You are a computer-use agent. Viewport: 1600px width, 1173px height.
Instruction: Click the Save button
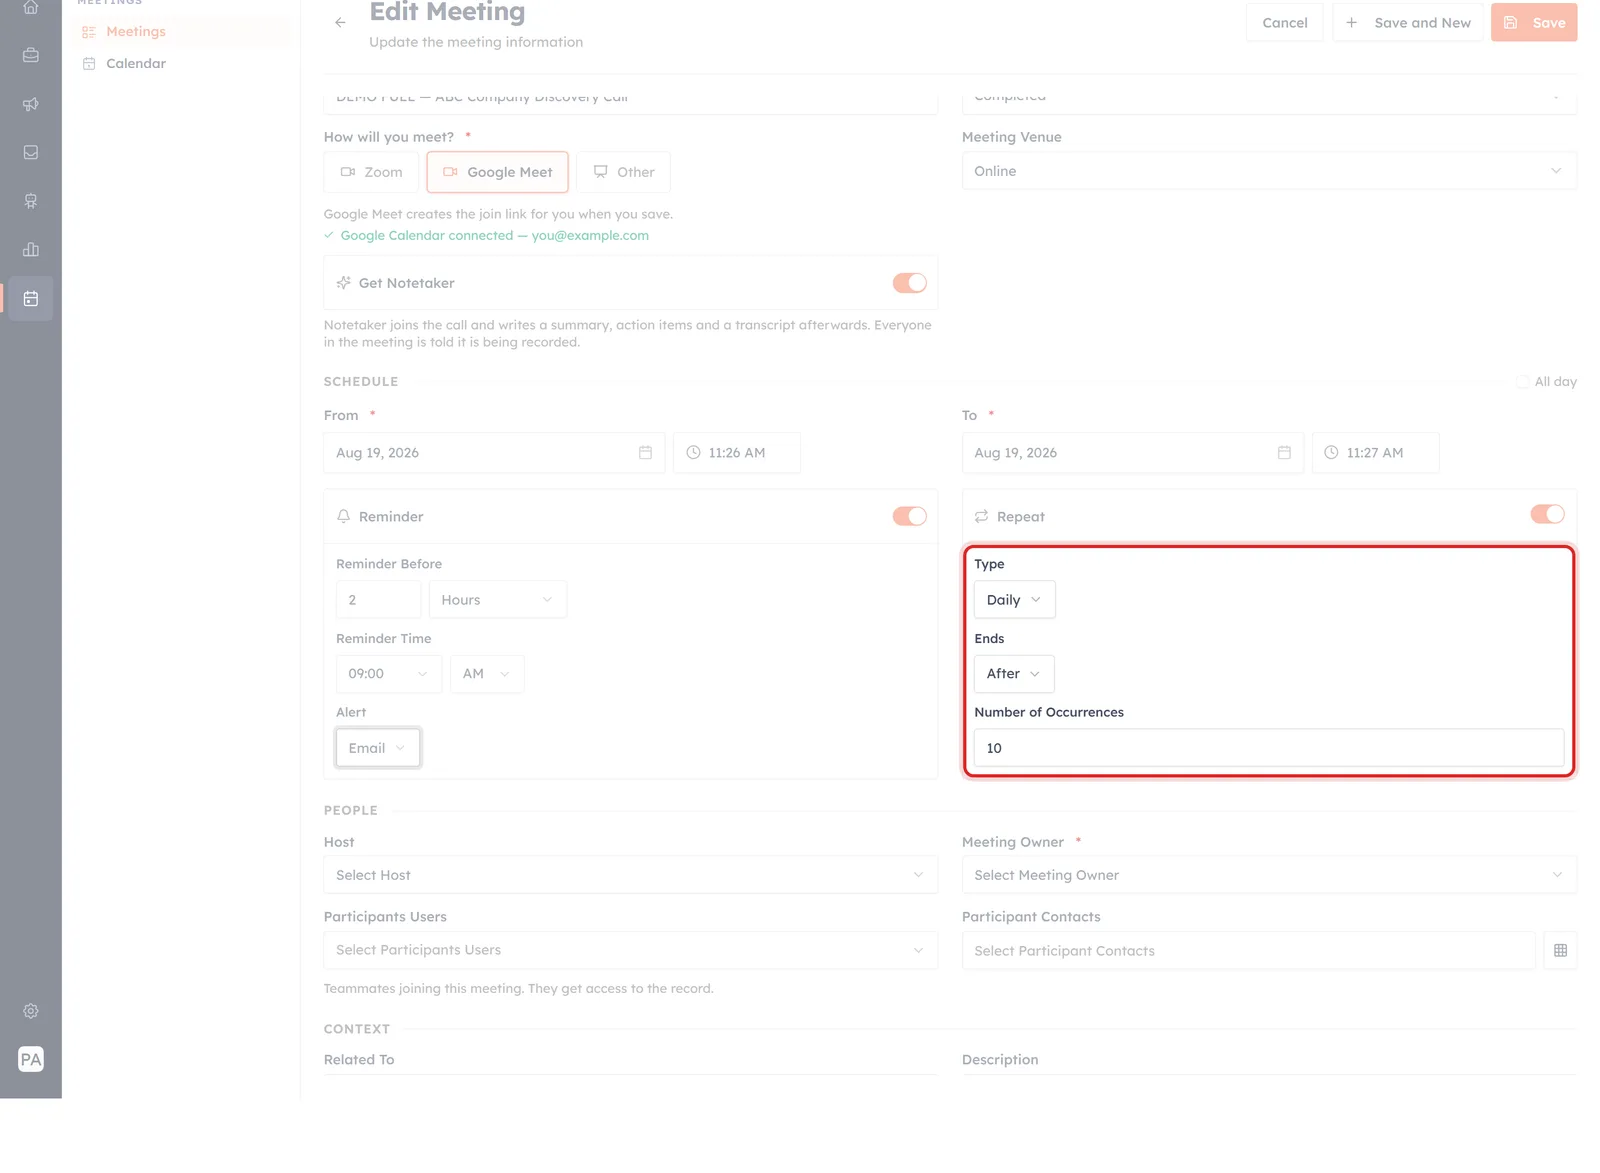pyautogui.click(x=1534, y=22)
